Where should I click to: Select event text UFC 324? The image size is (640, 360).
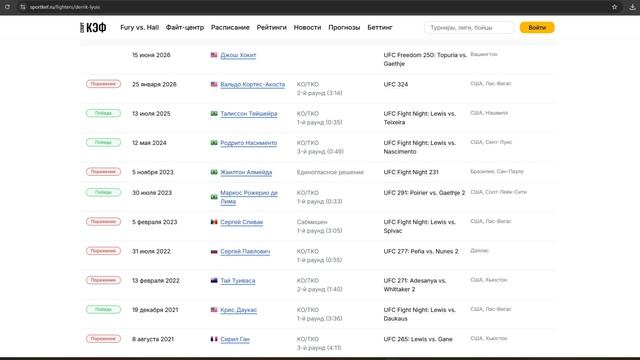[x=396, y=84]
